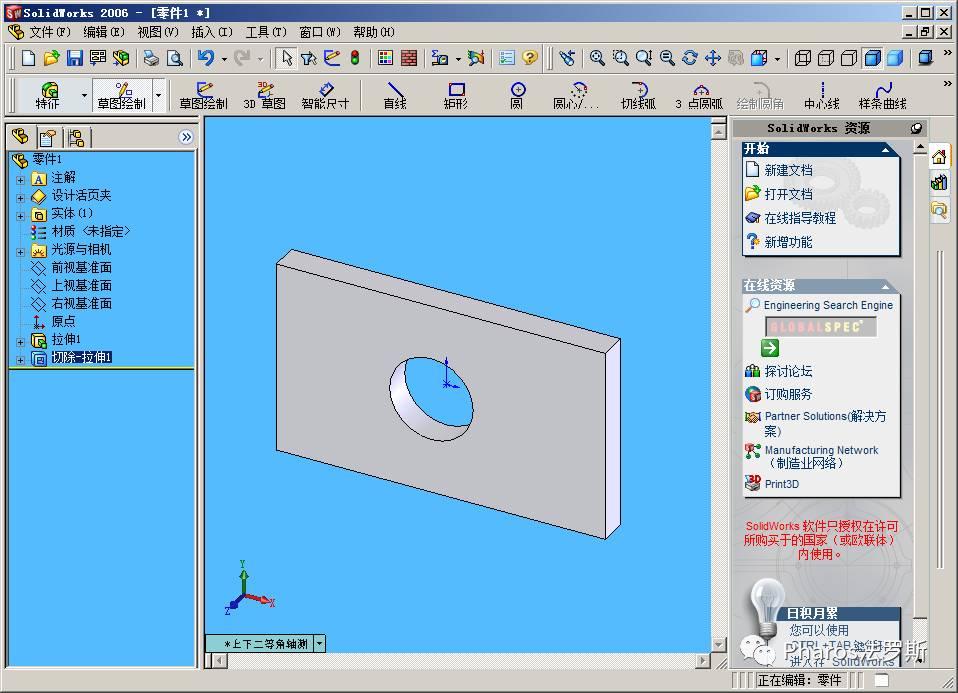The width and height of the screenshot is (958, 693).
Task: Toggle the Select arrow cursor tool
Action: [x=286, y=58]
